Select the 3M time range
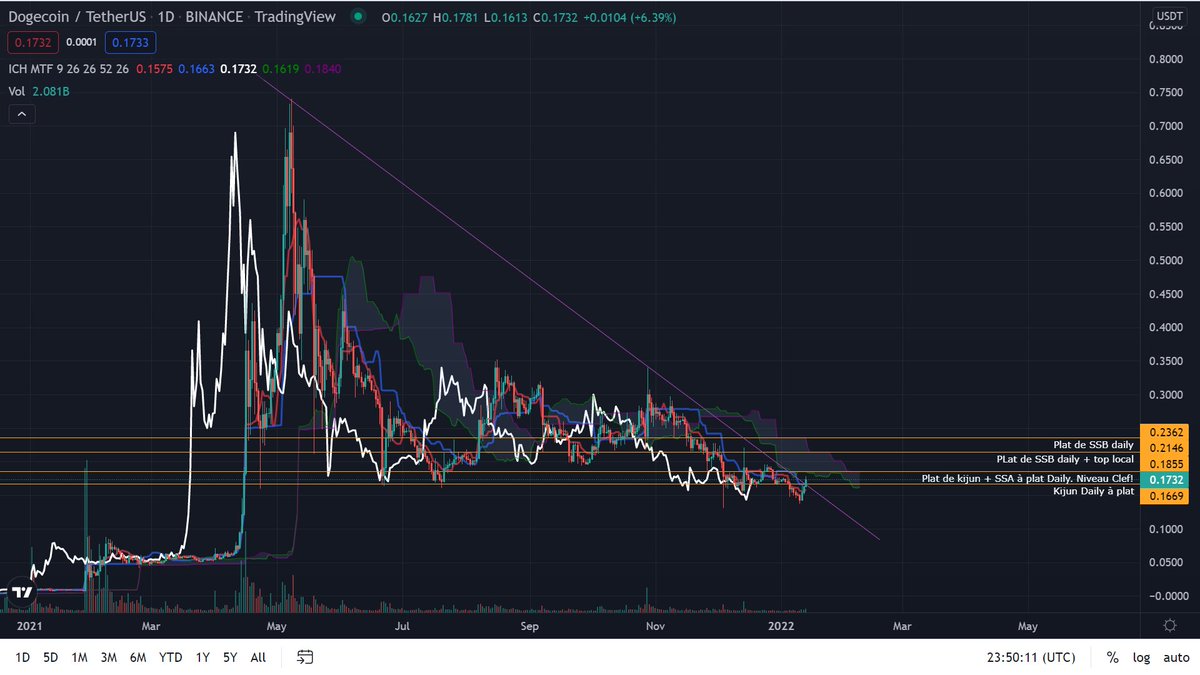The width and height of the screenshot is (1200, 675). [x=110, y=657]
